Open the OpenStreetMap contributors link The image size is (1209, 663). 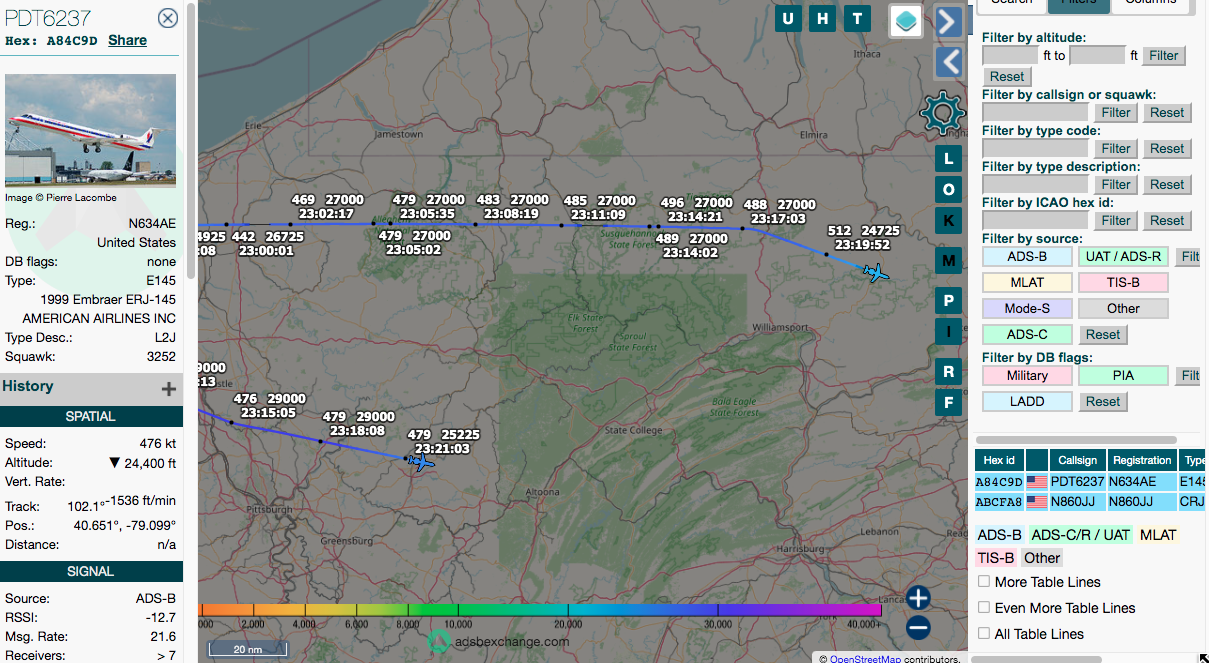tap(866, 659)
